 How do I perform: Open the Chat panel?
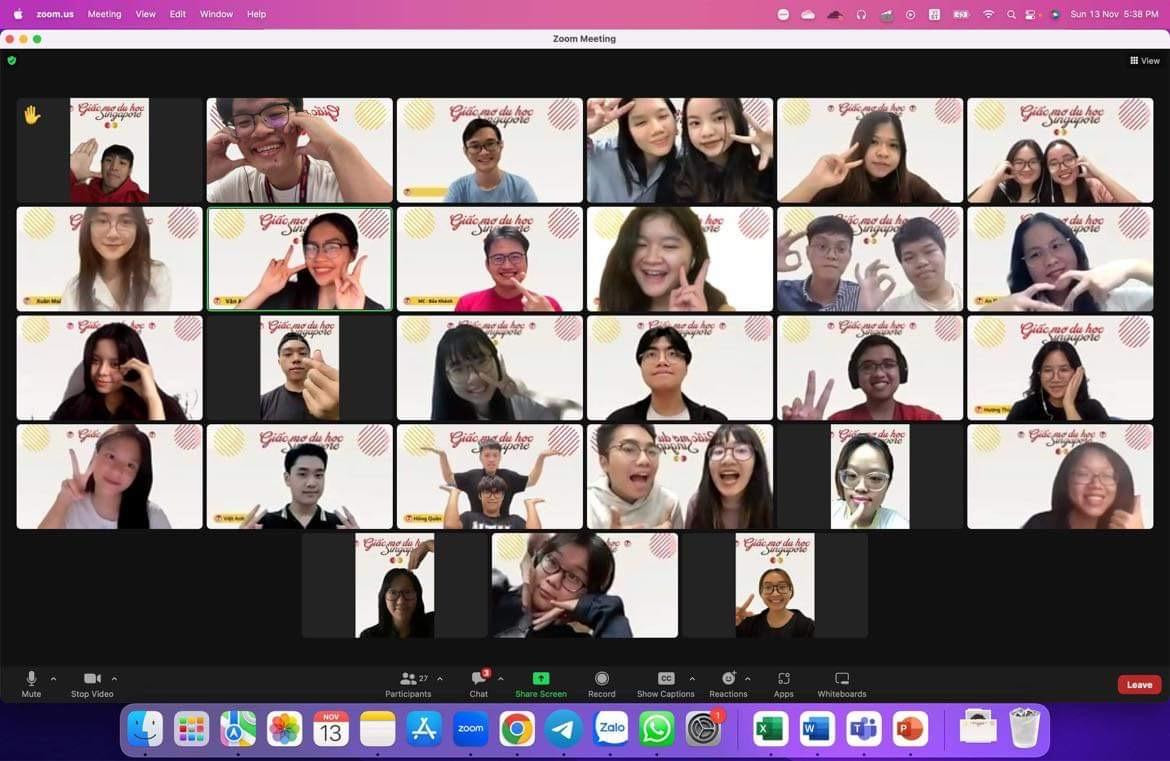coord(479,684)
